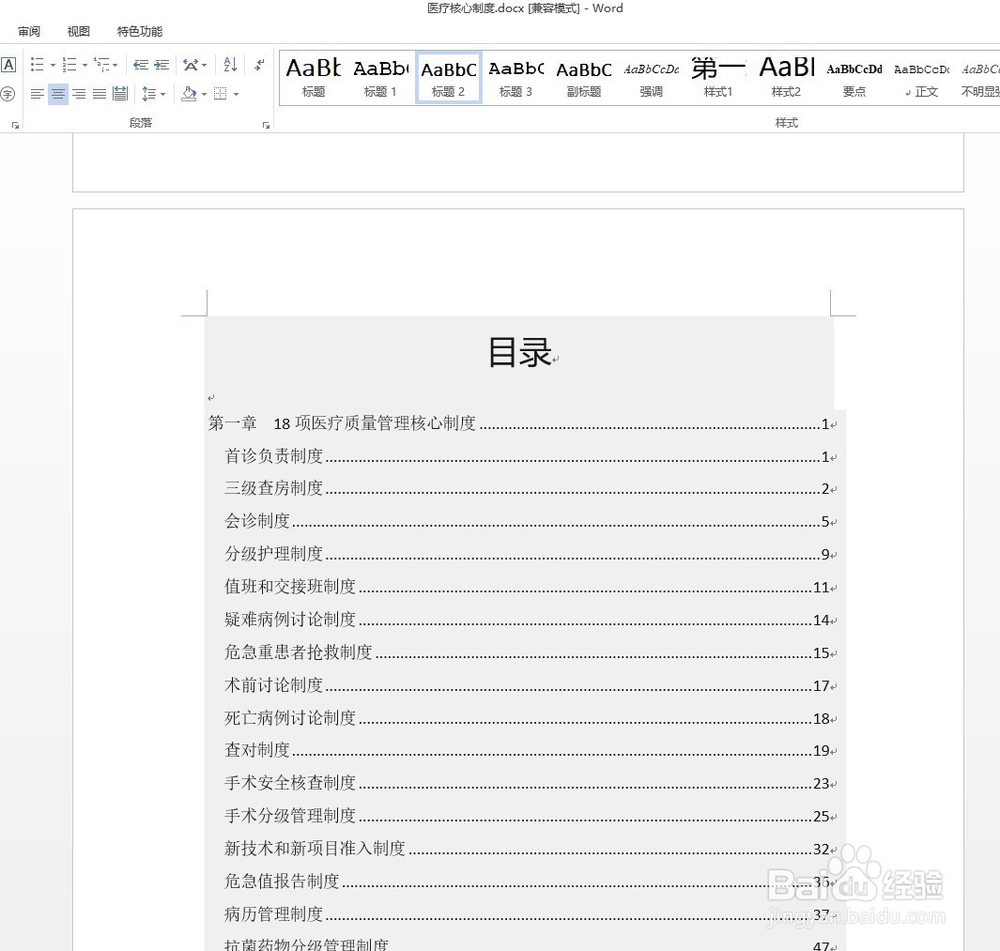Apply the 标题 2 style
1000x951 pixels.
click(448, 77)
